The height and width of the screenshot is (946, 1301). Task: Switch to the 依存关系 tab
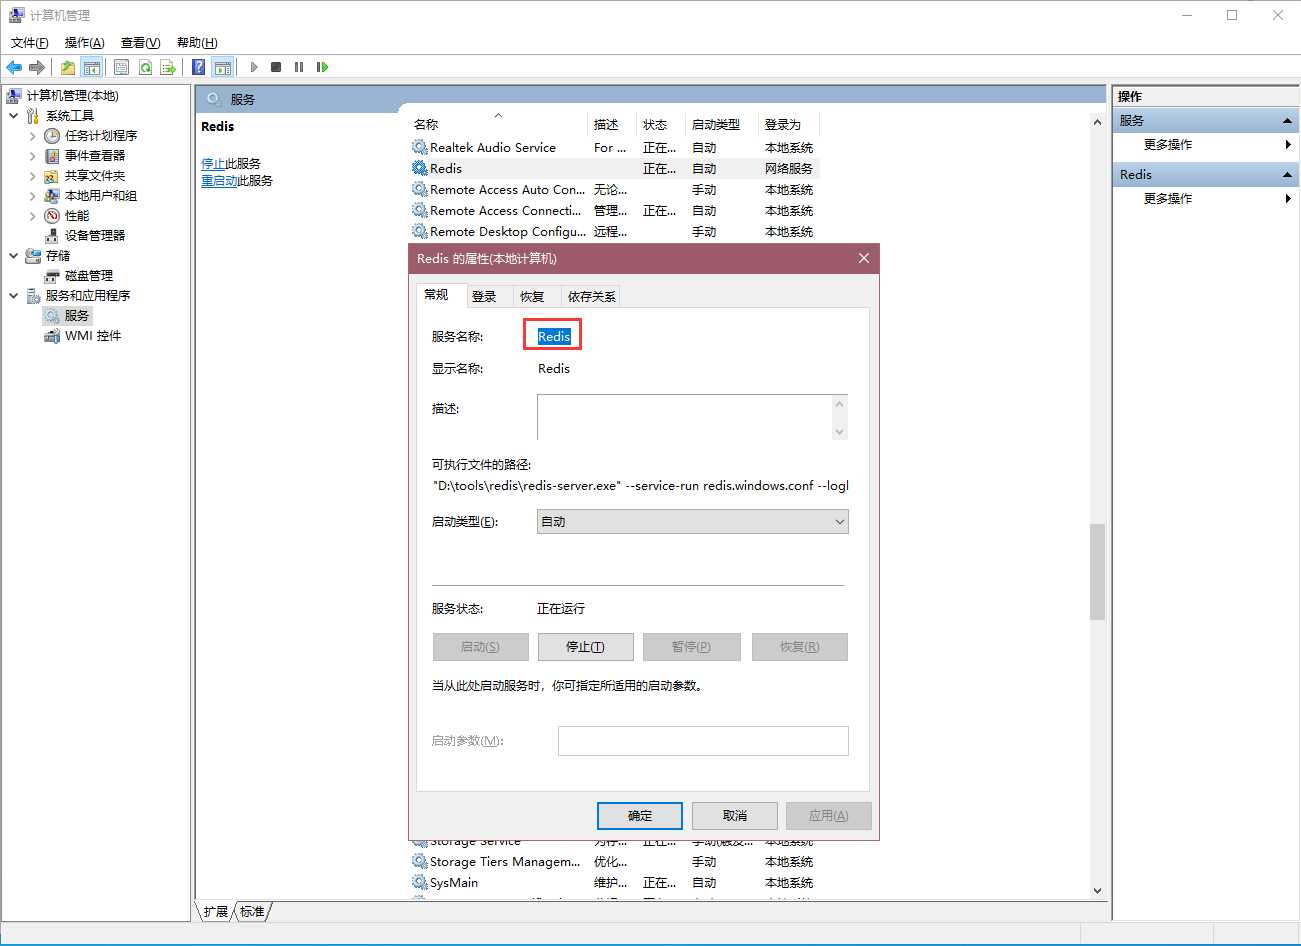point(591,296)
